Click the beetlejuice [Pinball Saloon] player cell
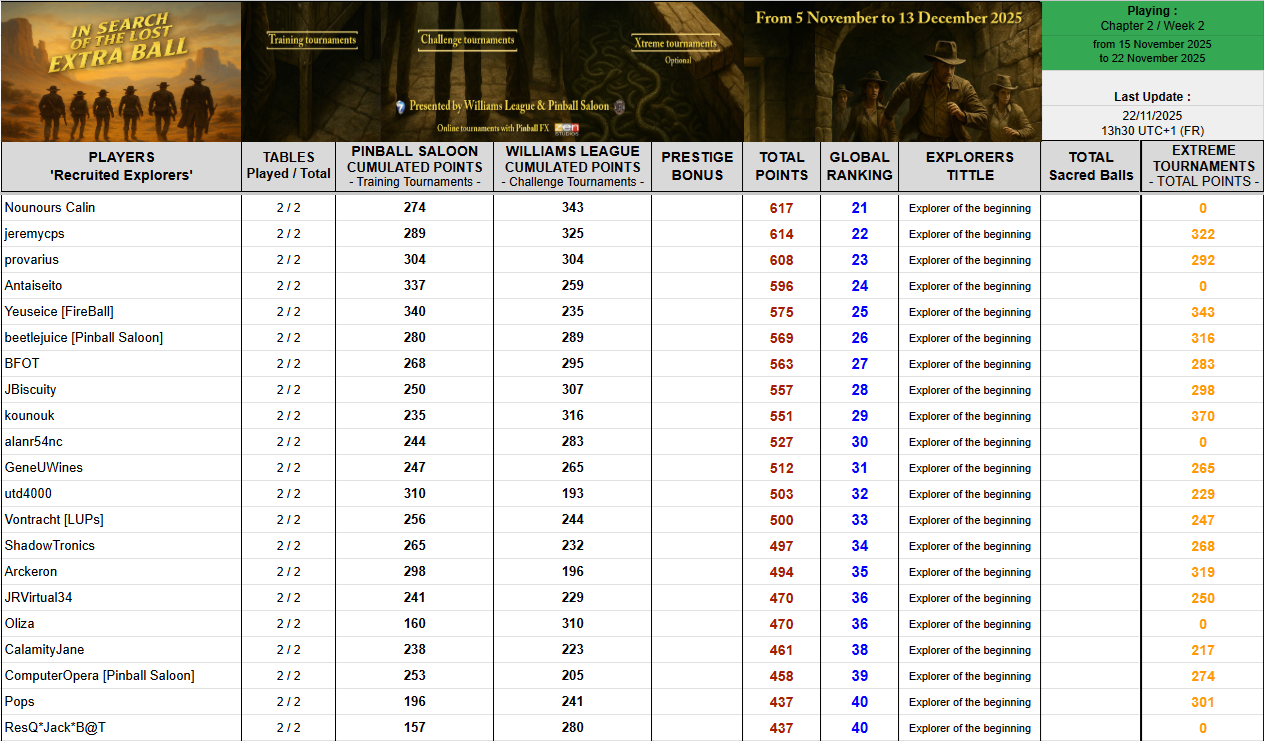Screen dimensions: 1264x741 coord(84,338)
